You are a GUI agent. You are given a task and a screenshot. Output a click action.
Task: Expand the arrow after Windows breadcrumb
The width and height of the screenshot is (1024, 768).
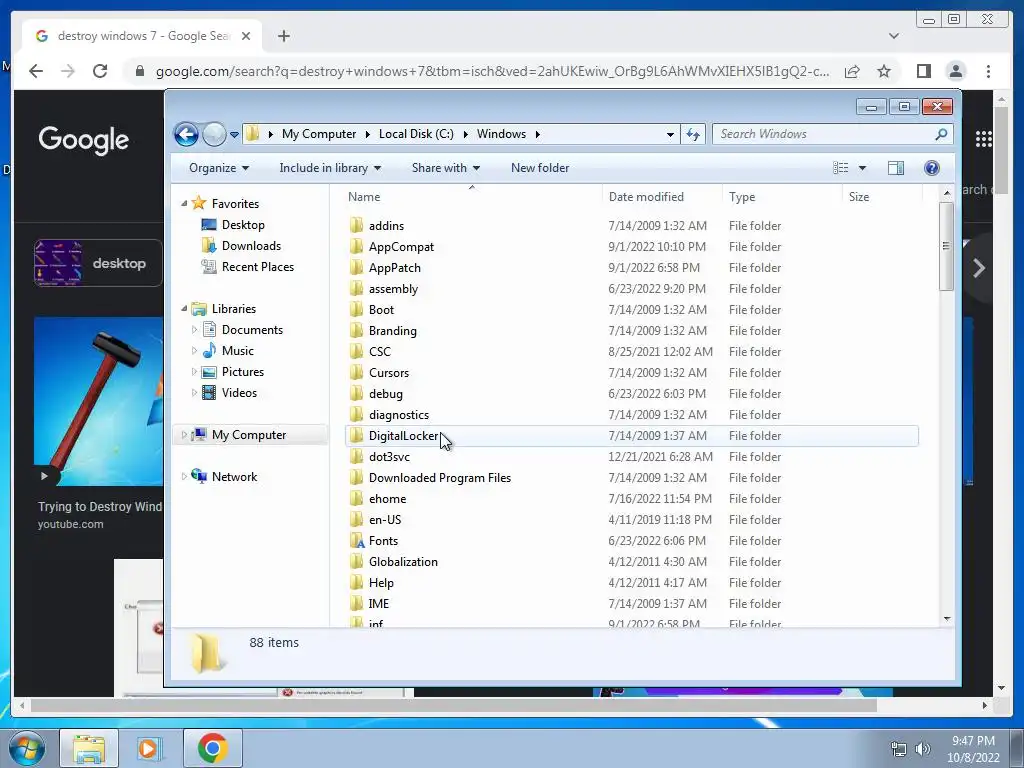(x=537, y=135)
